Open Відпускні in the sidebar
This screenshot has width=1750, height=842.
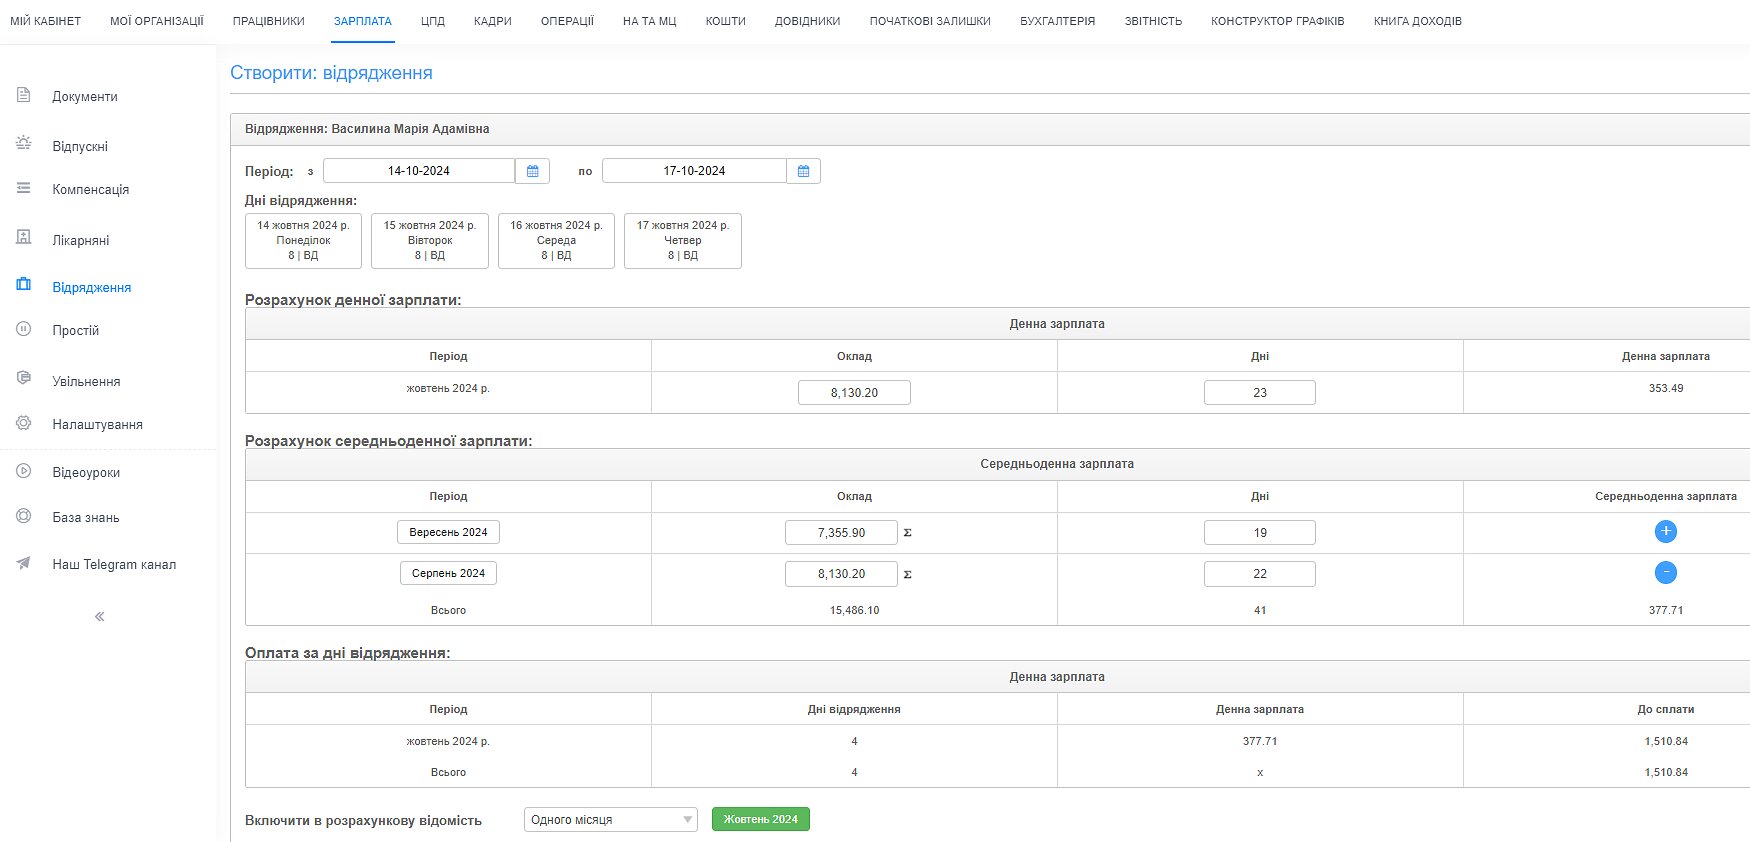[80, 146]
